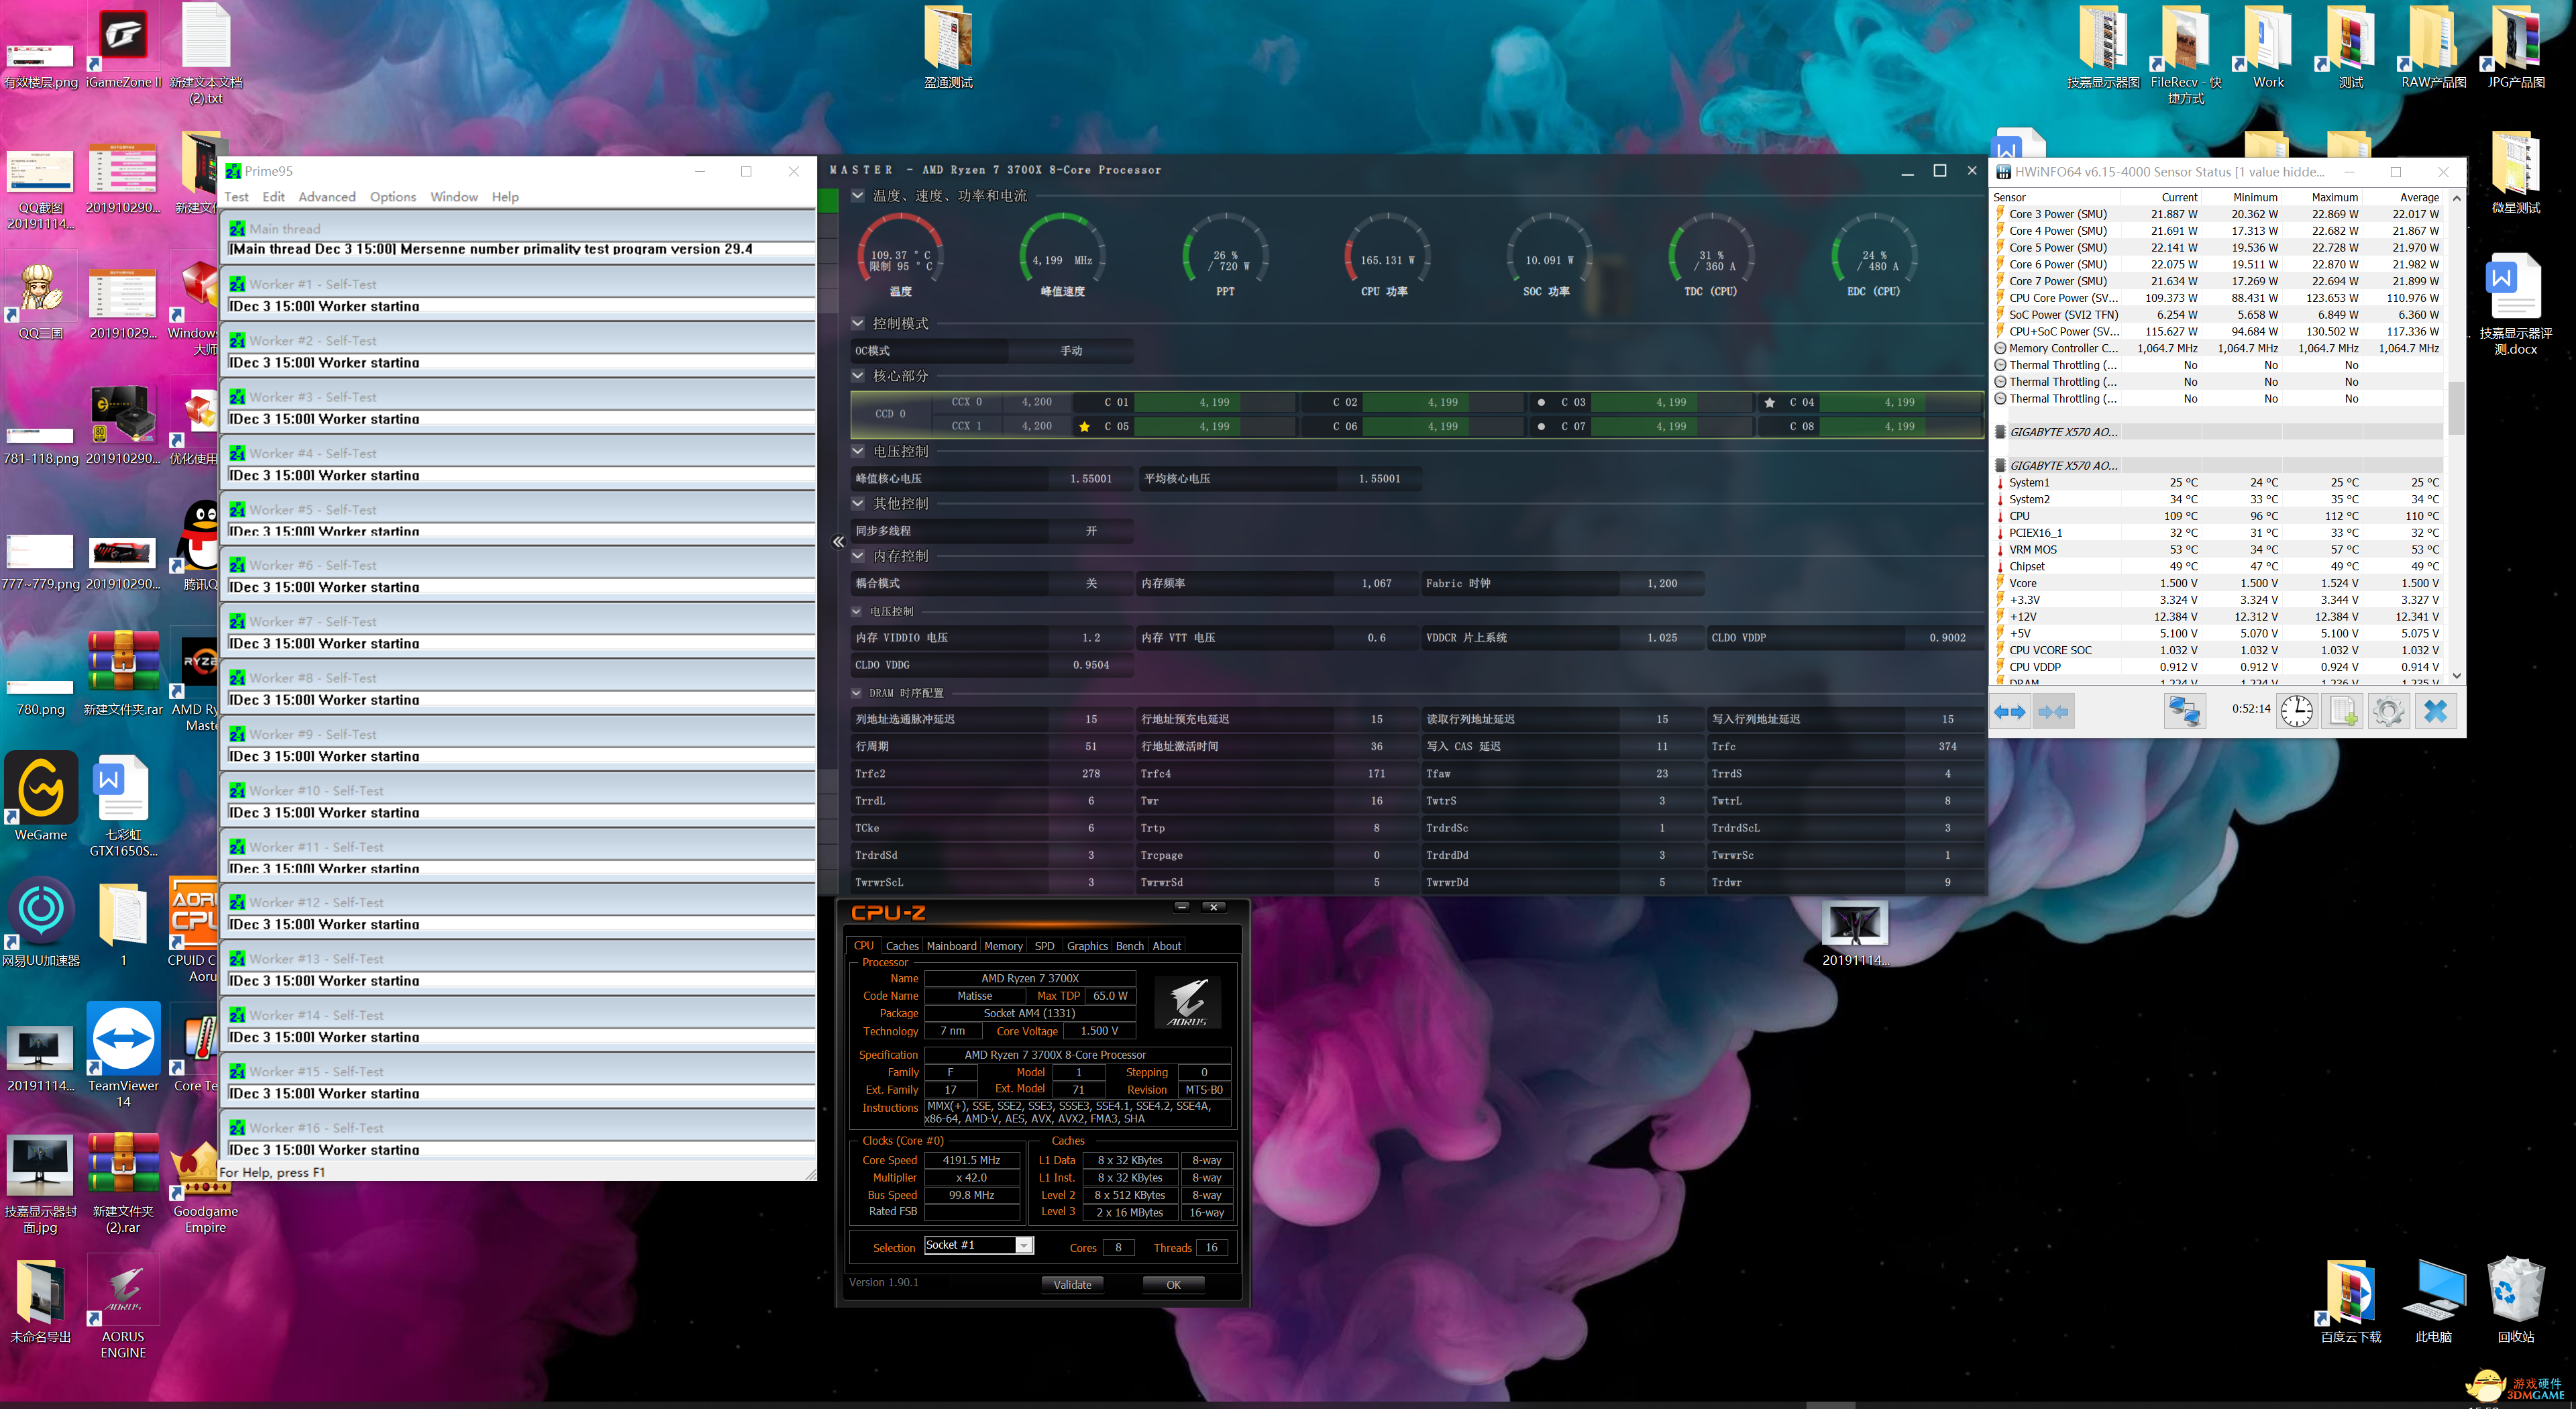Toggle the 同步多线程 on/off value
This screenshot has width=2576, height=1409.
(1091, 531)
